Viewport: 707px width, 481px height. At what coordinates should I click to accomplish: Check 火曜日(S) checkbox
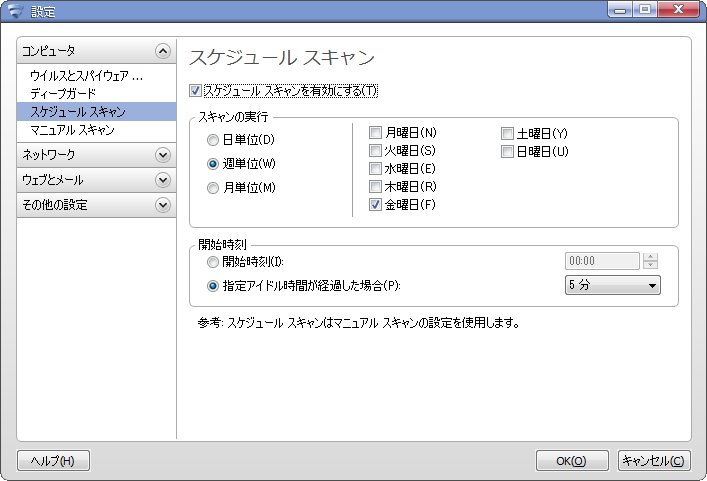click(x=375, y=150)
